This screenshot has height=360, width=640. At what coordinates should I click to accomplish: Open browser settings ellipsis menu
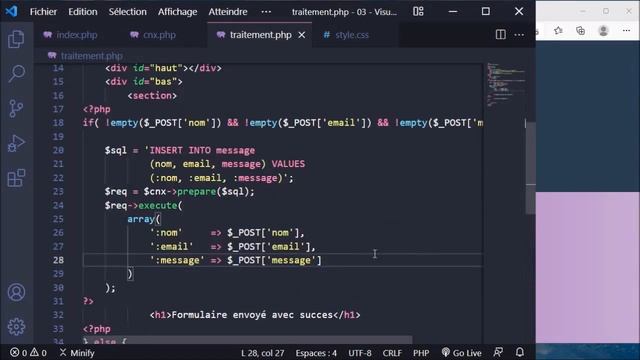coord(627,31)
